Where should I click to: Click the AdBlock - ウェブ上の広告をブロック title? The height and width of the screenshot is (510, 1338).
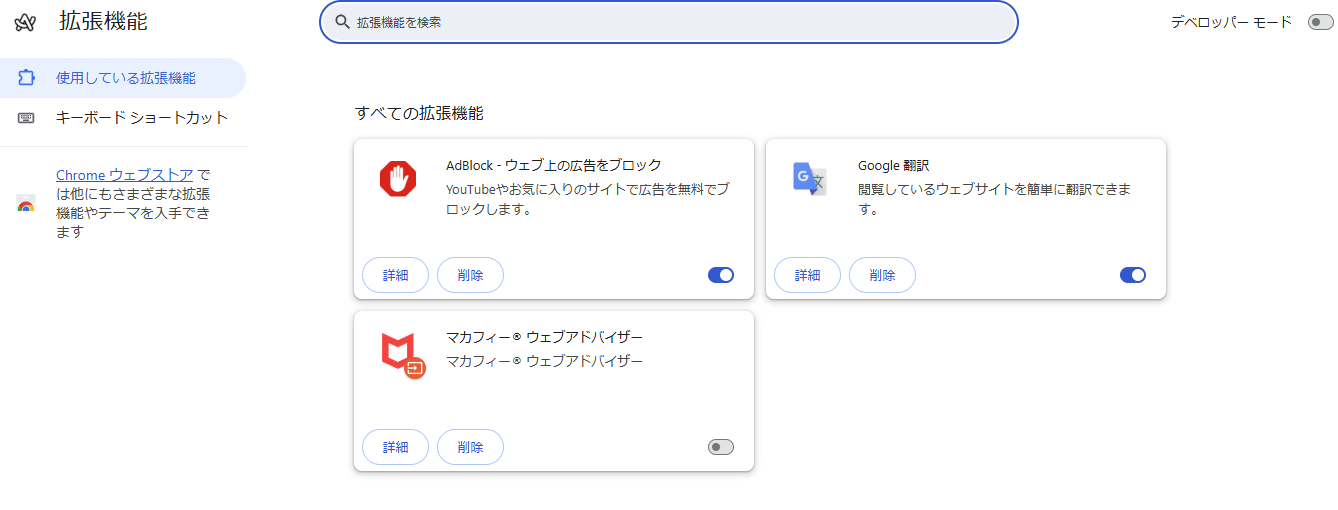554,165
